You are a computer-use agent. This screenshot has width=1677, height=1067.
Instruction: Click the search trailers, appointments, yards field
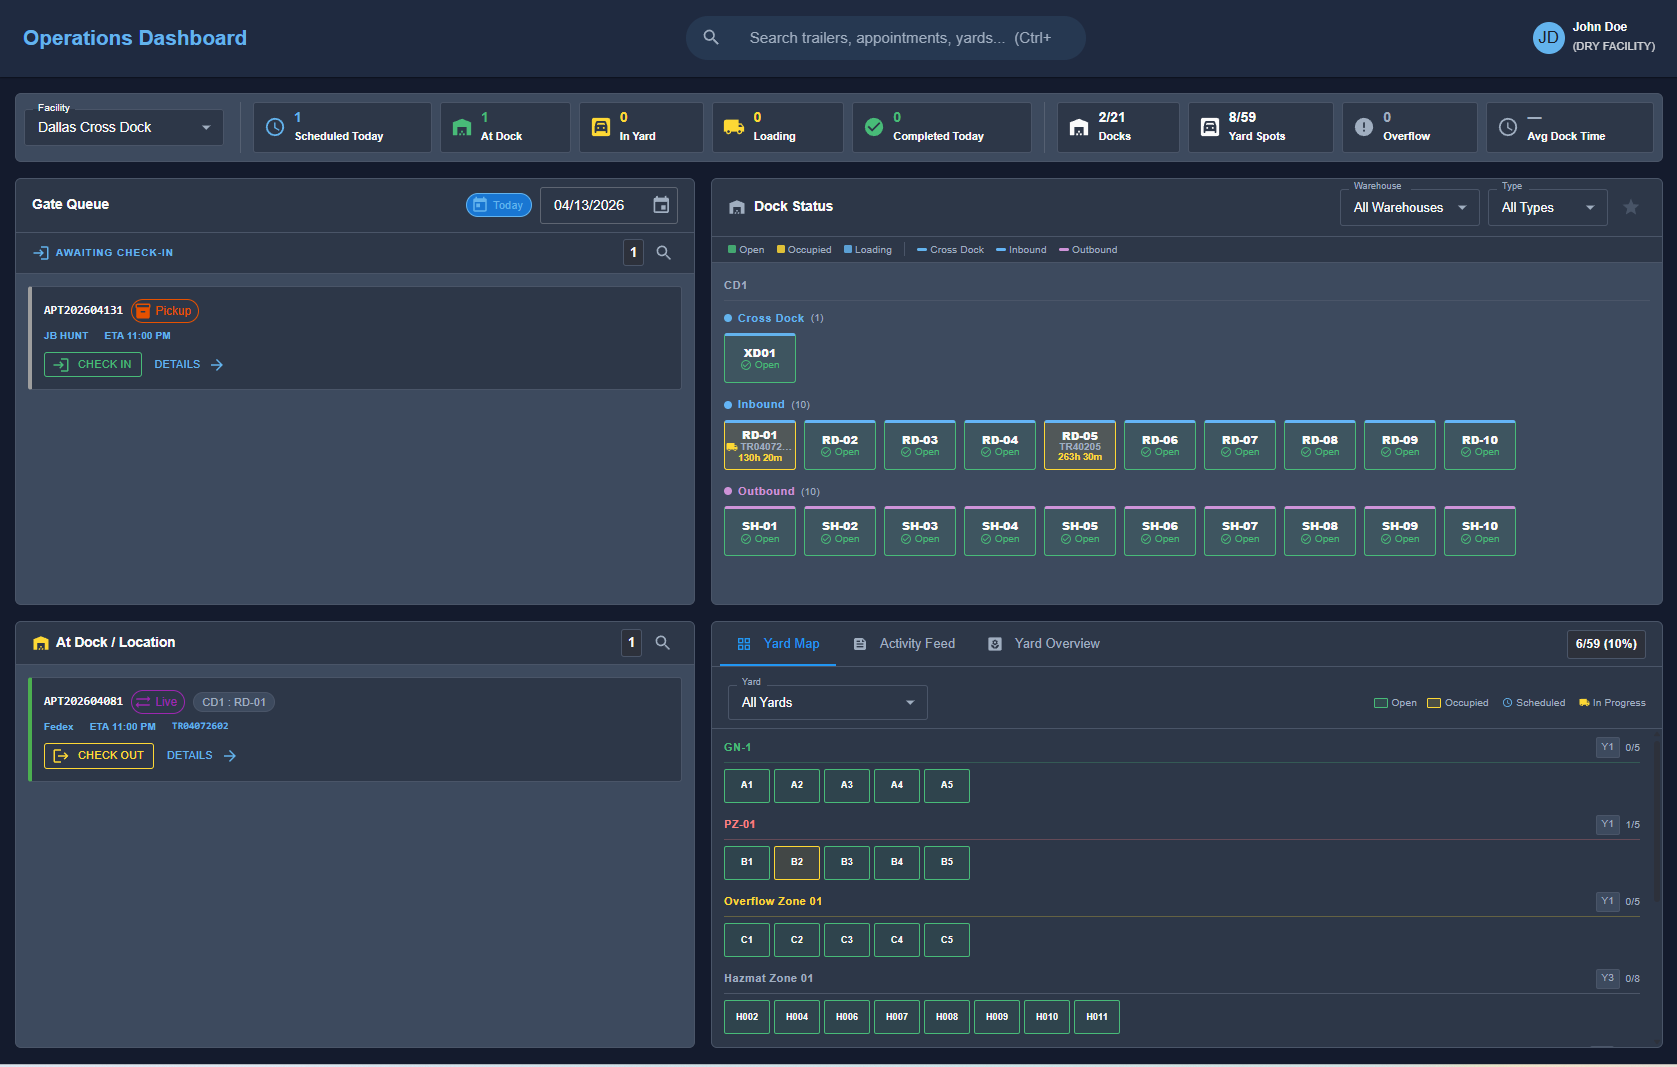click(x=886, y=38)
